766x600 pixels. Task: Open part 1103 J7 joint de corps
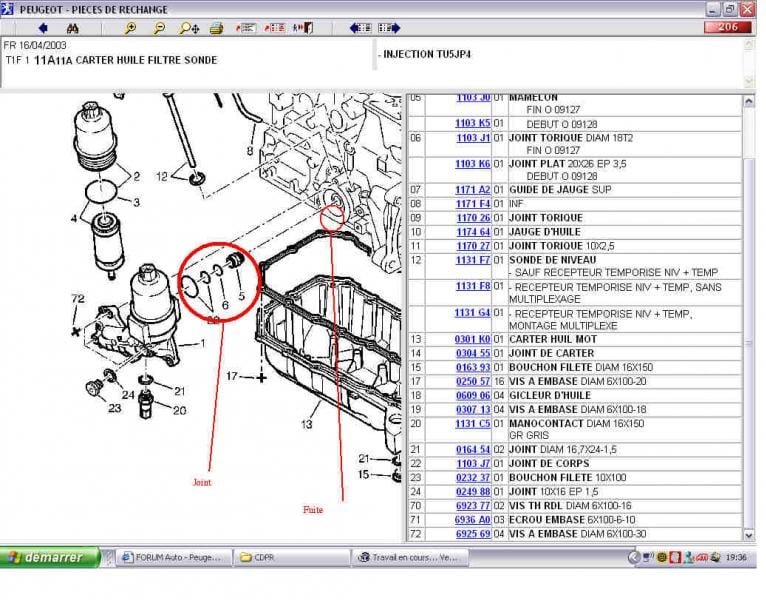tap(473, 463)
